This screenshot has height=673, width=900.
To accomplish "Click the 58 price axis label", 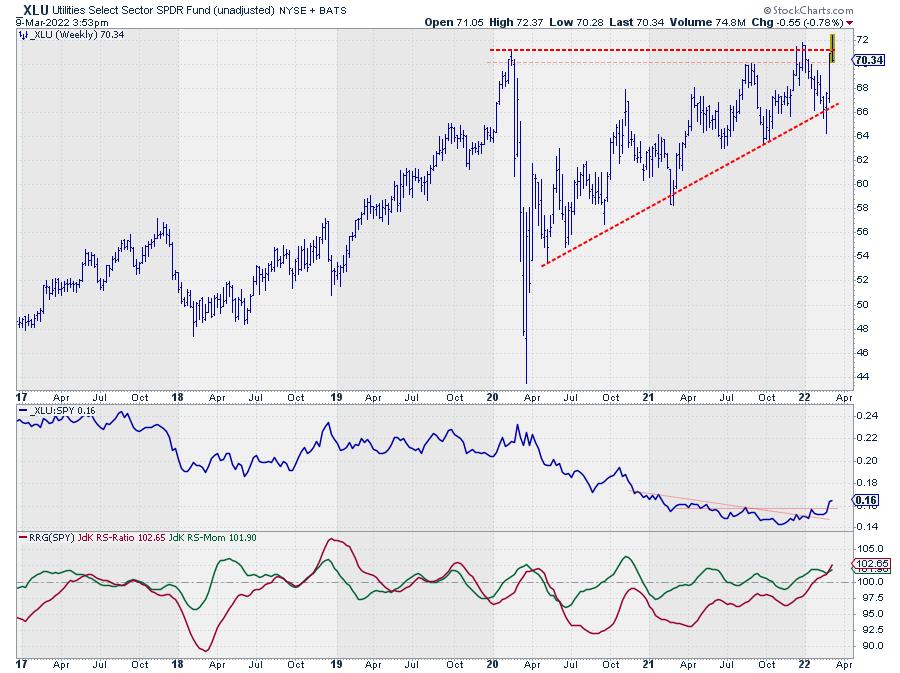I will pos(862,208).
